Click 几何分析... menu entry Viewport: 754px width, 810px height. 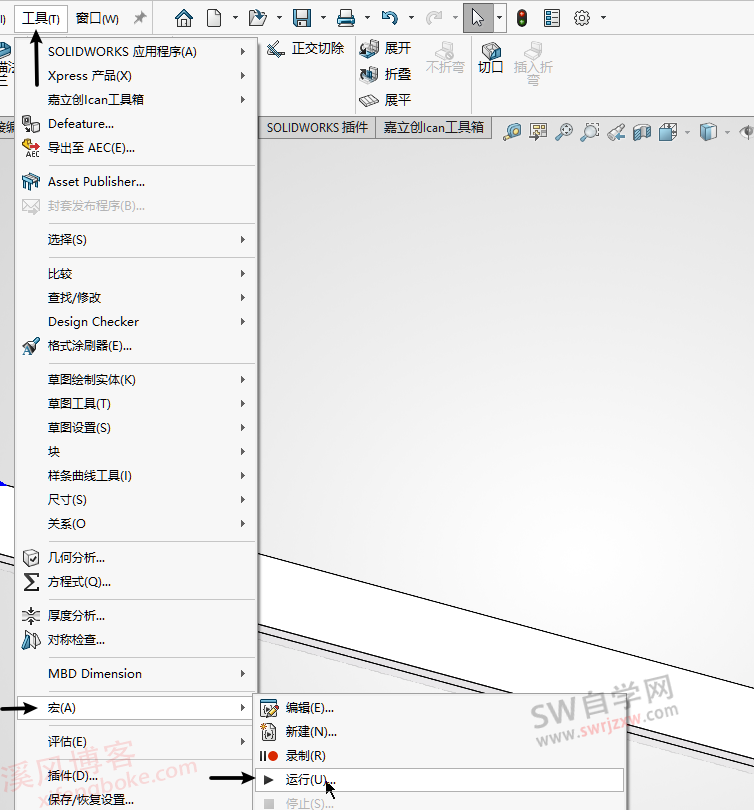pyautogui.click(x=137, y=558)
